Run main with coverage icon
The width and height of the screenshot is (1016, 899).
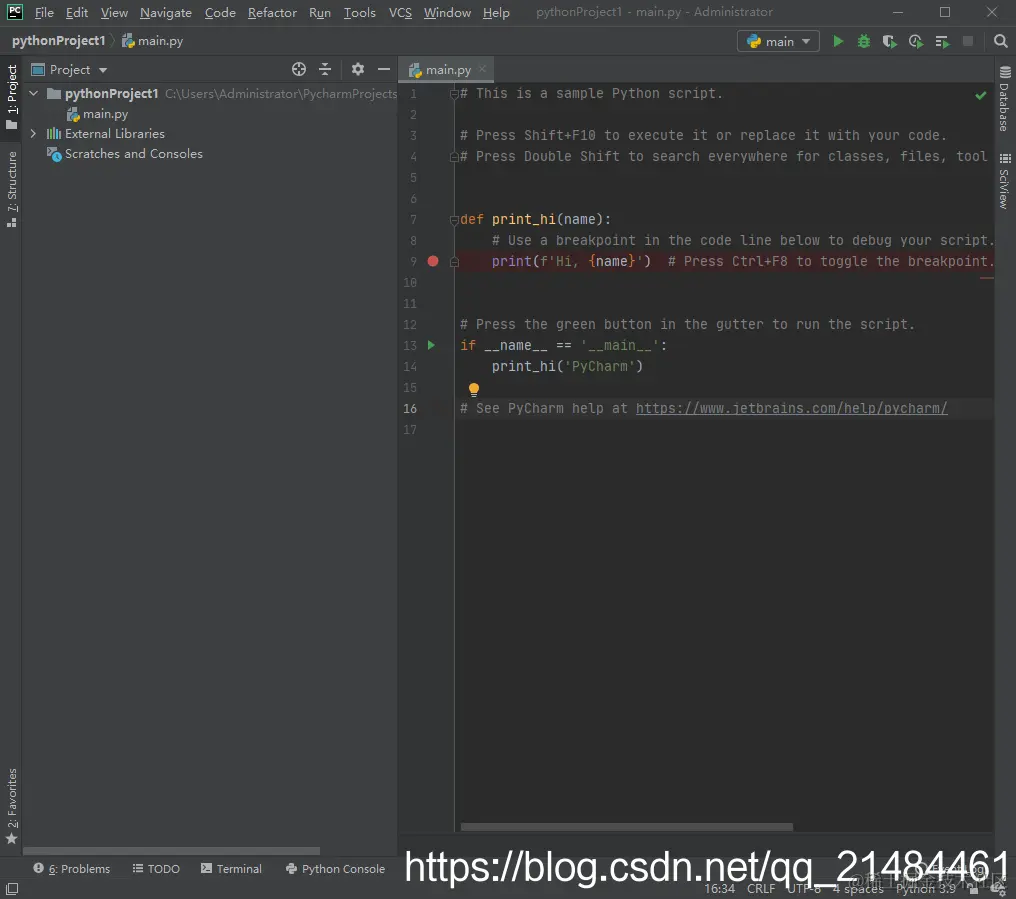(890, 41)
